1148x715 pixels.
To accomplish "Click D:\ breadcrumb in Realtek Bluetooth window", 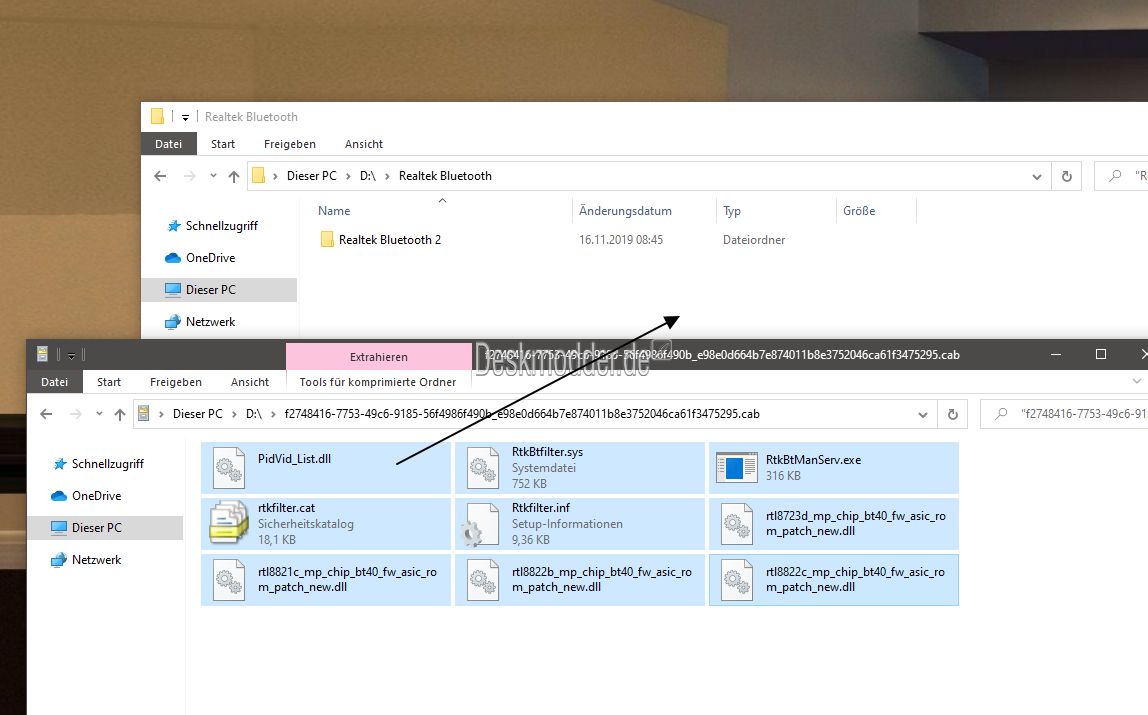I will tap(368, 176).
